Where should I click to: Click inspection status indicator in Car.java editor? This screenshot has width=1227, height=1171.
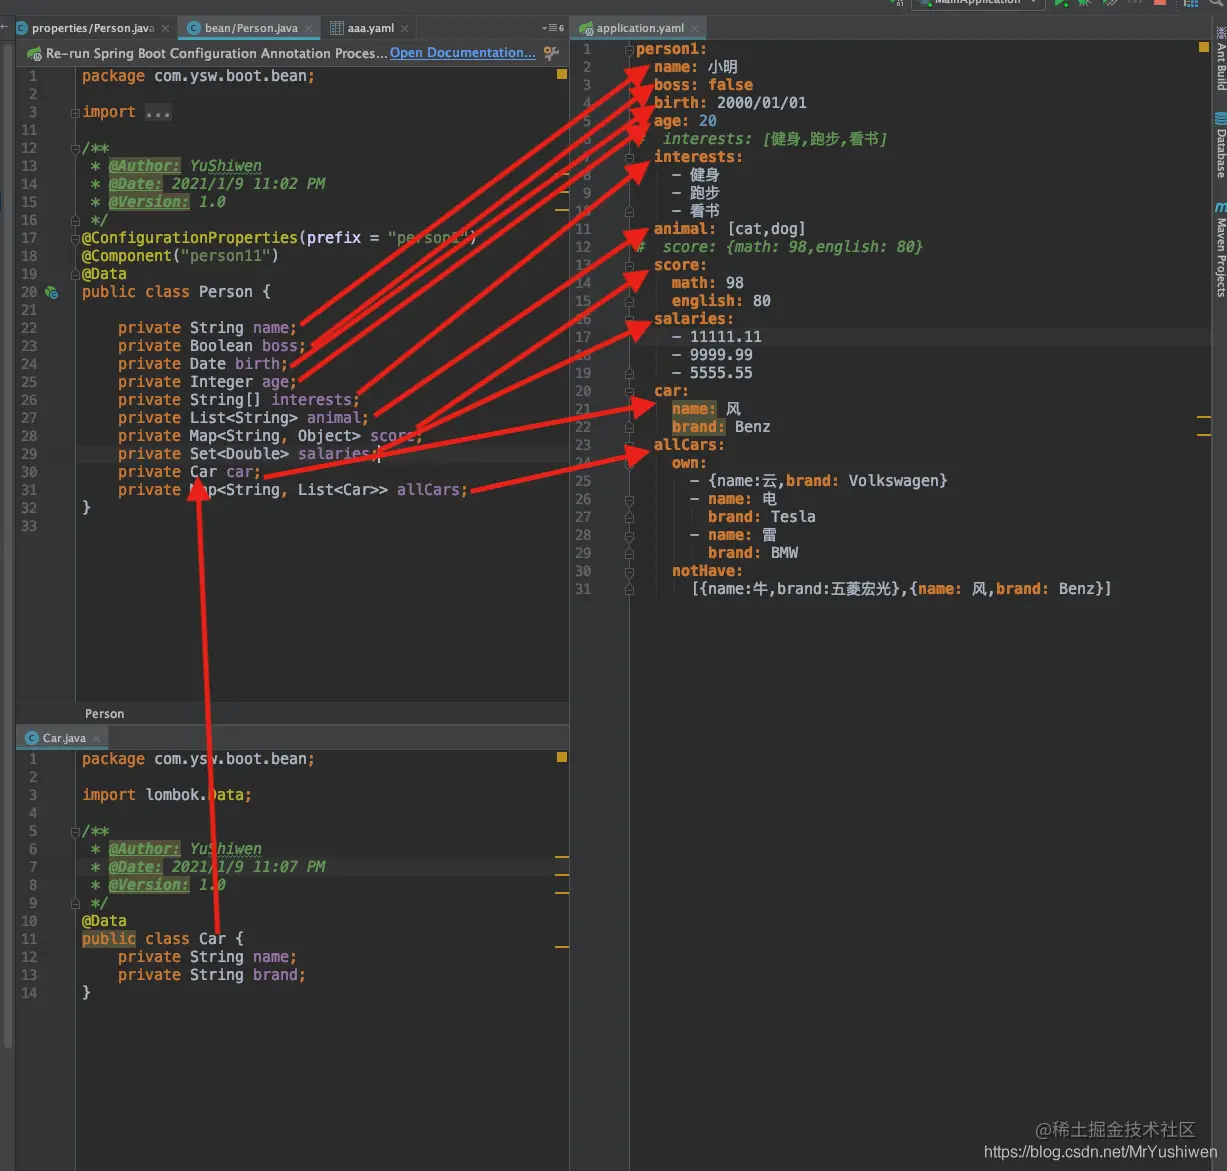(562, 757)
